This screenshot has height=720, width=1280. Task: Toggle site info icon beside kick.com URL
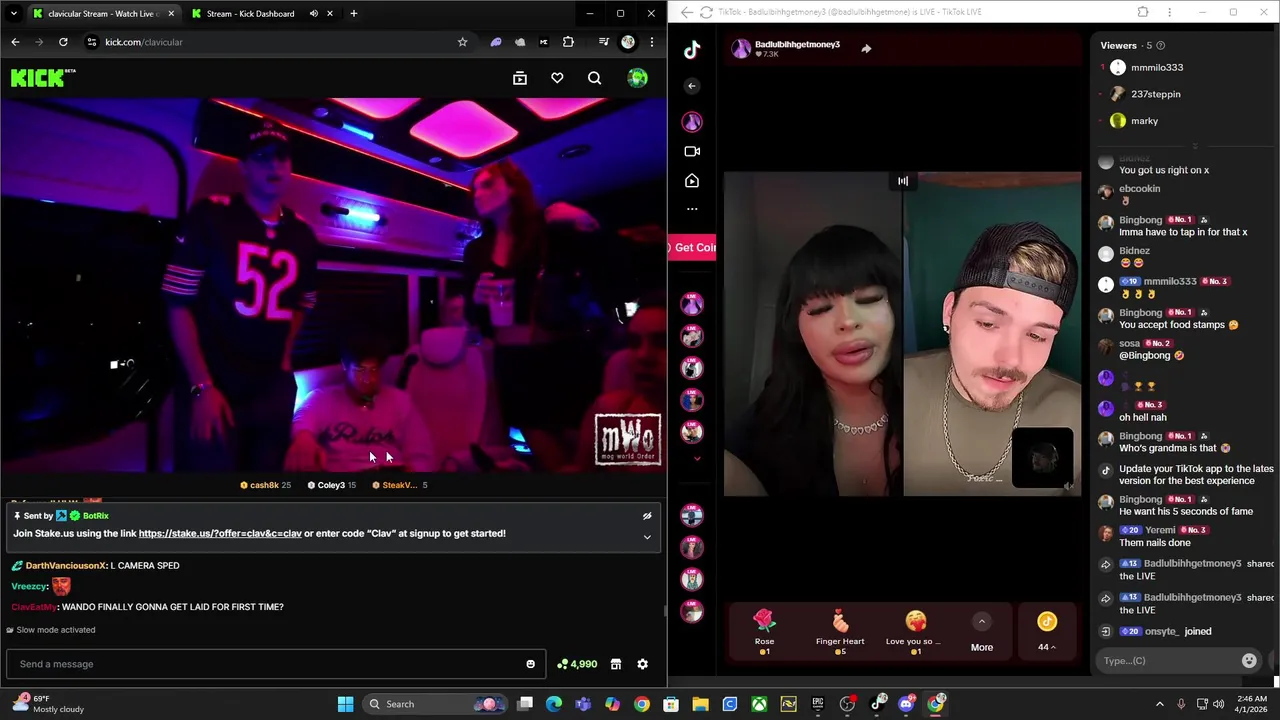click(x=91, y=42)
